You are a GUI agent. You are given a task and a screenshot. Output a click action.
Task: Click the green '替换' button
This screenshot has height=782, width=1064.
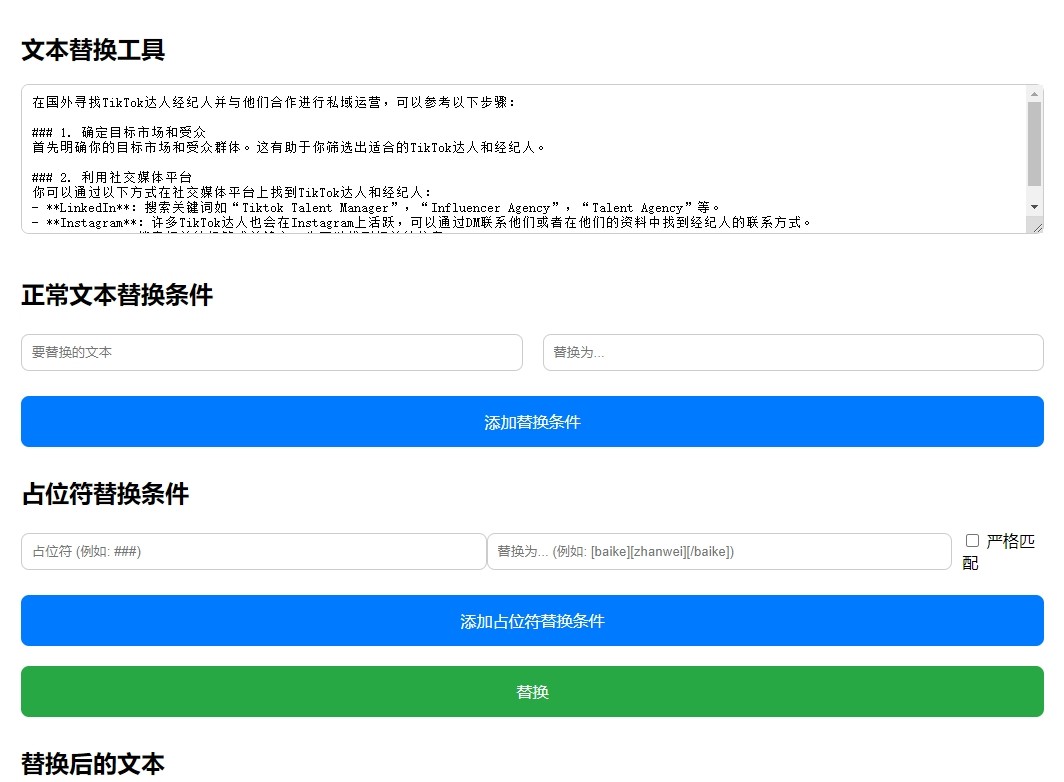(x=532, y=692)
